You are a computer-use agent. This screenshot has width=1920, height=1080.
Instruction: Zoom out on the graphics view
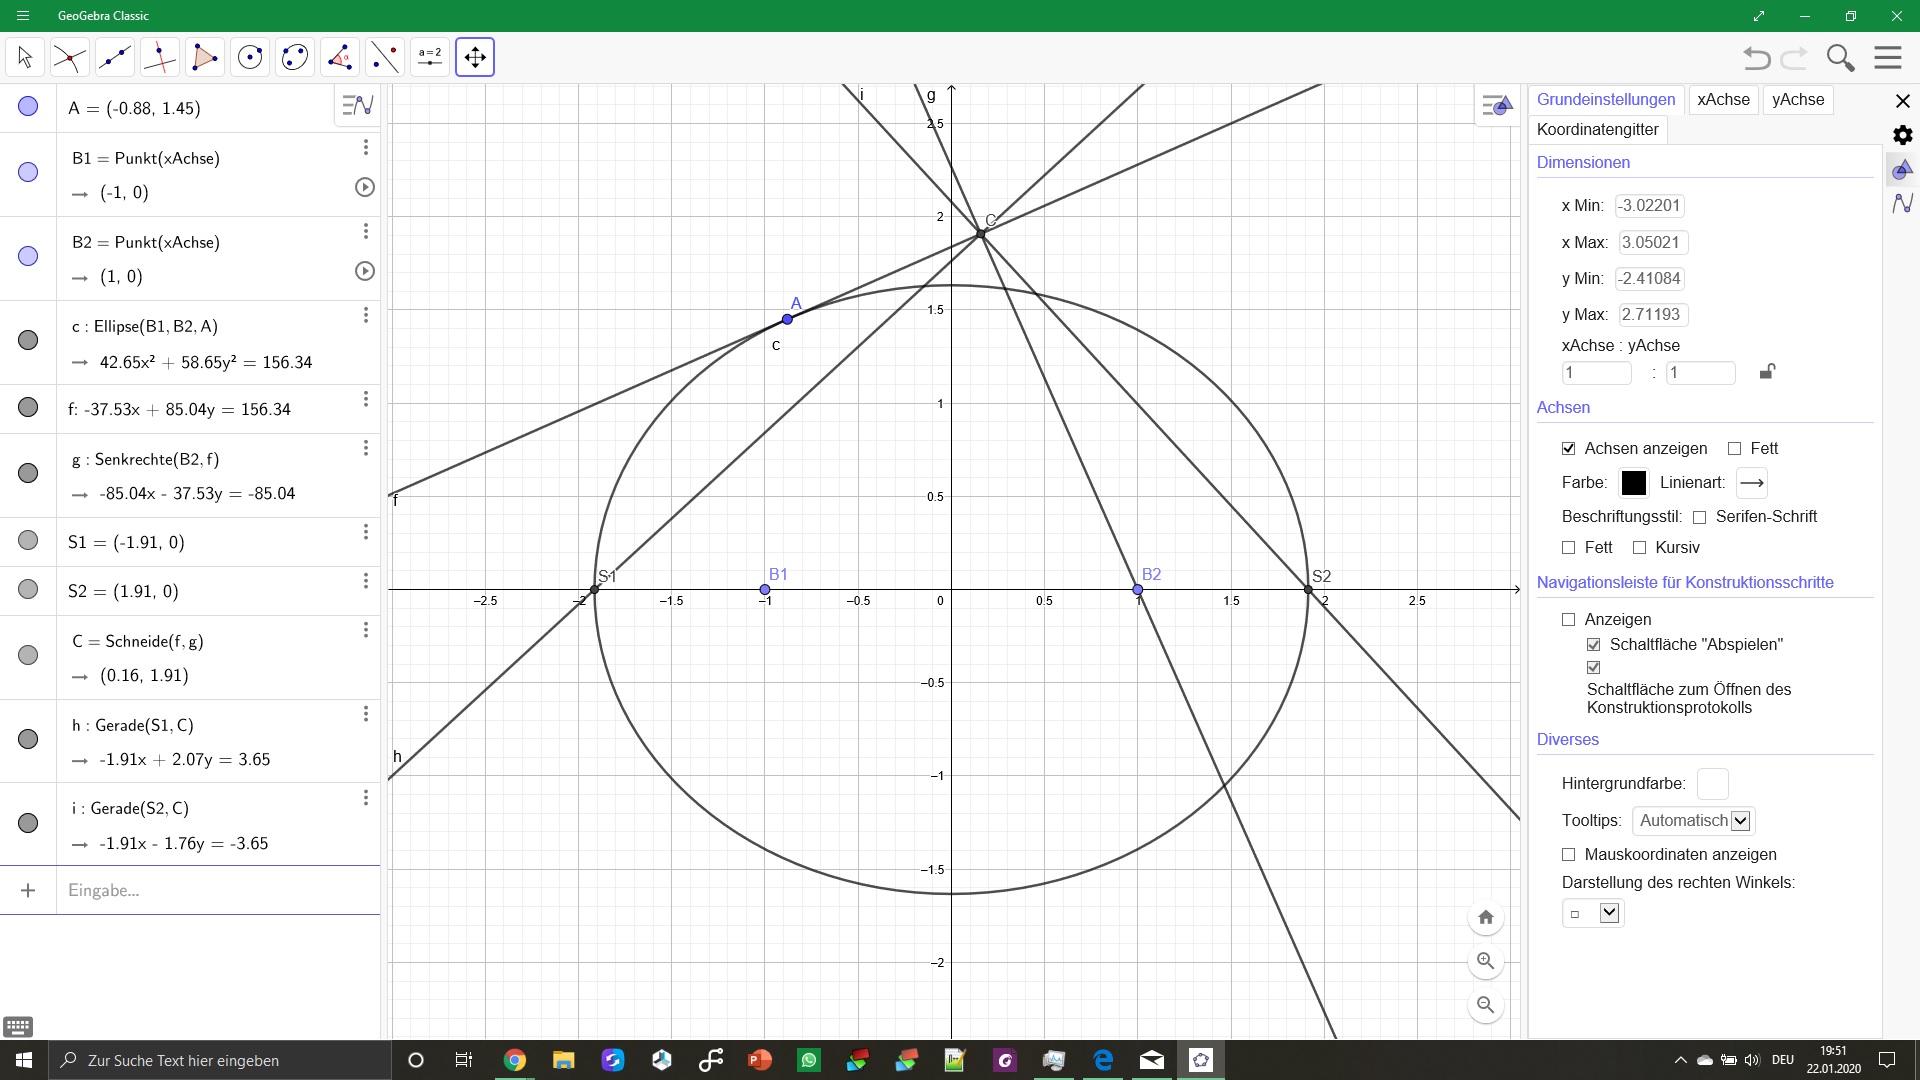click(1486, 1005)
